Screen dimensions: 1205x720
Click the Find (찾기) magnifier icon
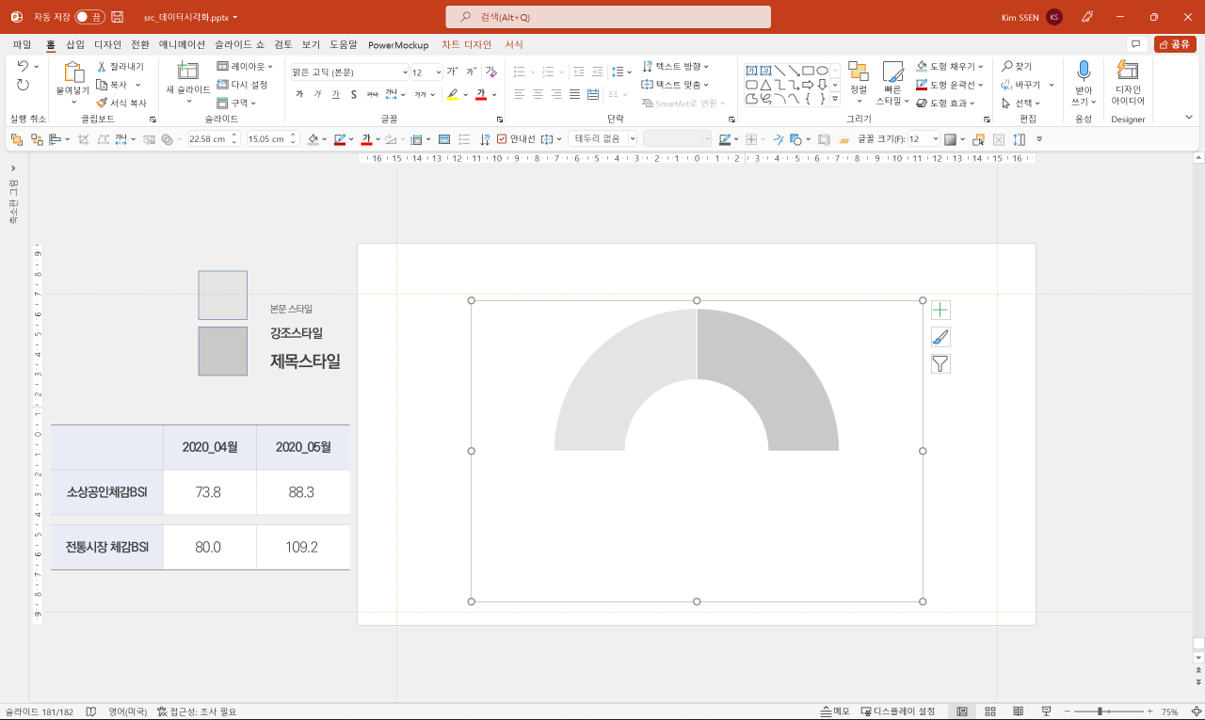(x=1007, y=66)
